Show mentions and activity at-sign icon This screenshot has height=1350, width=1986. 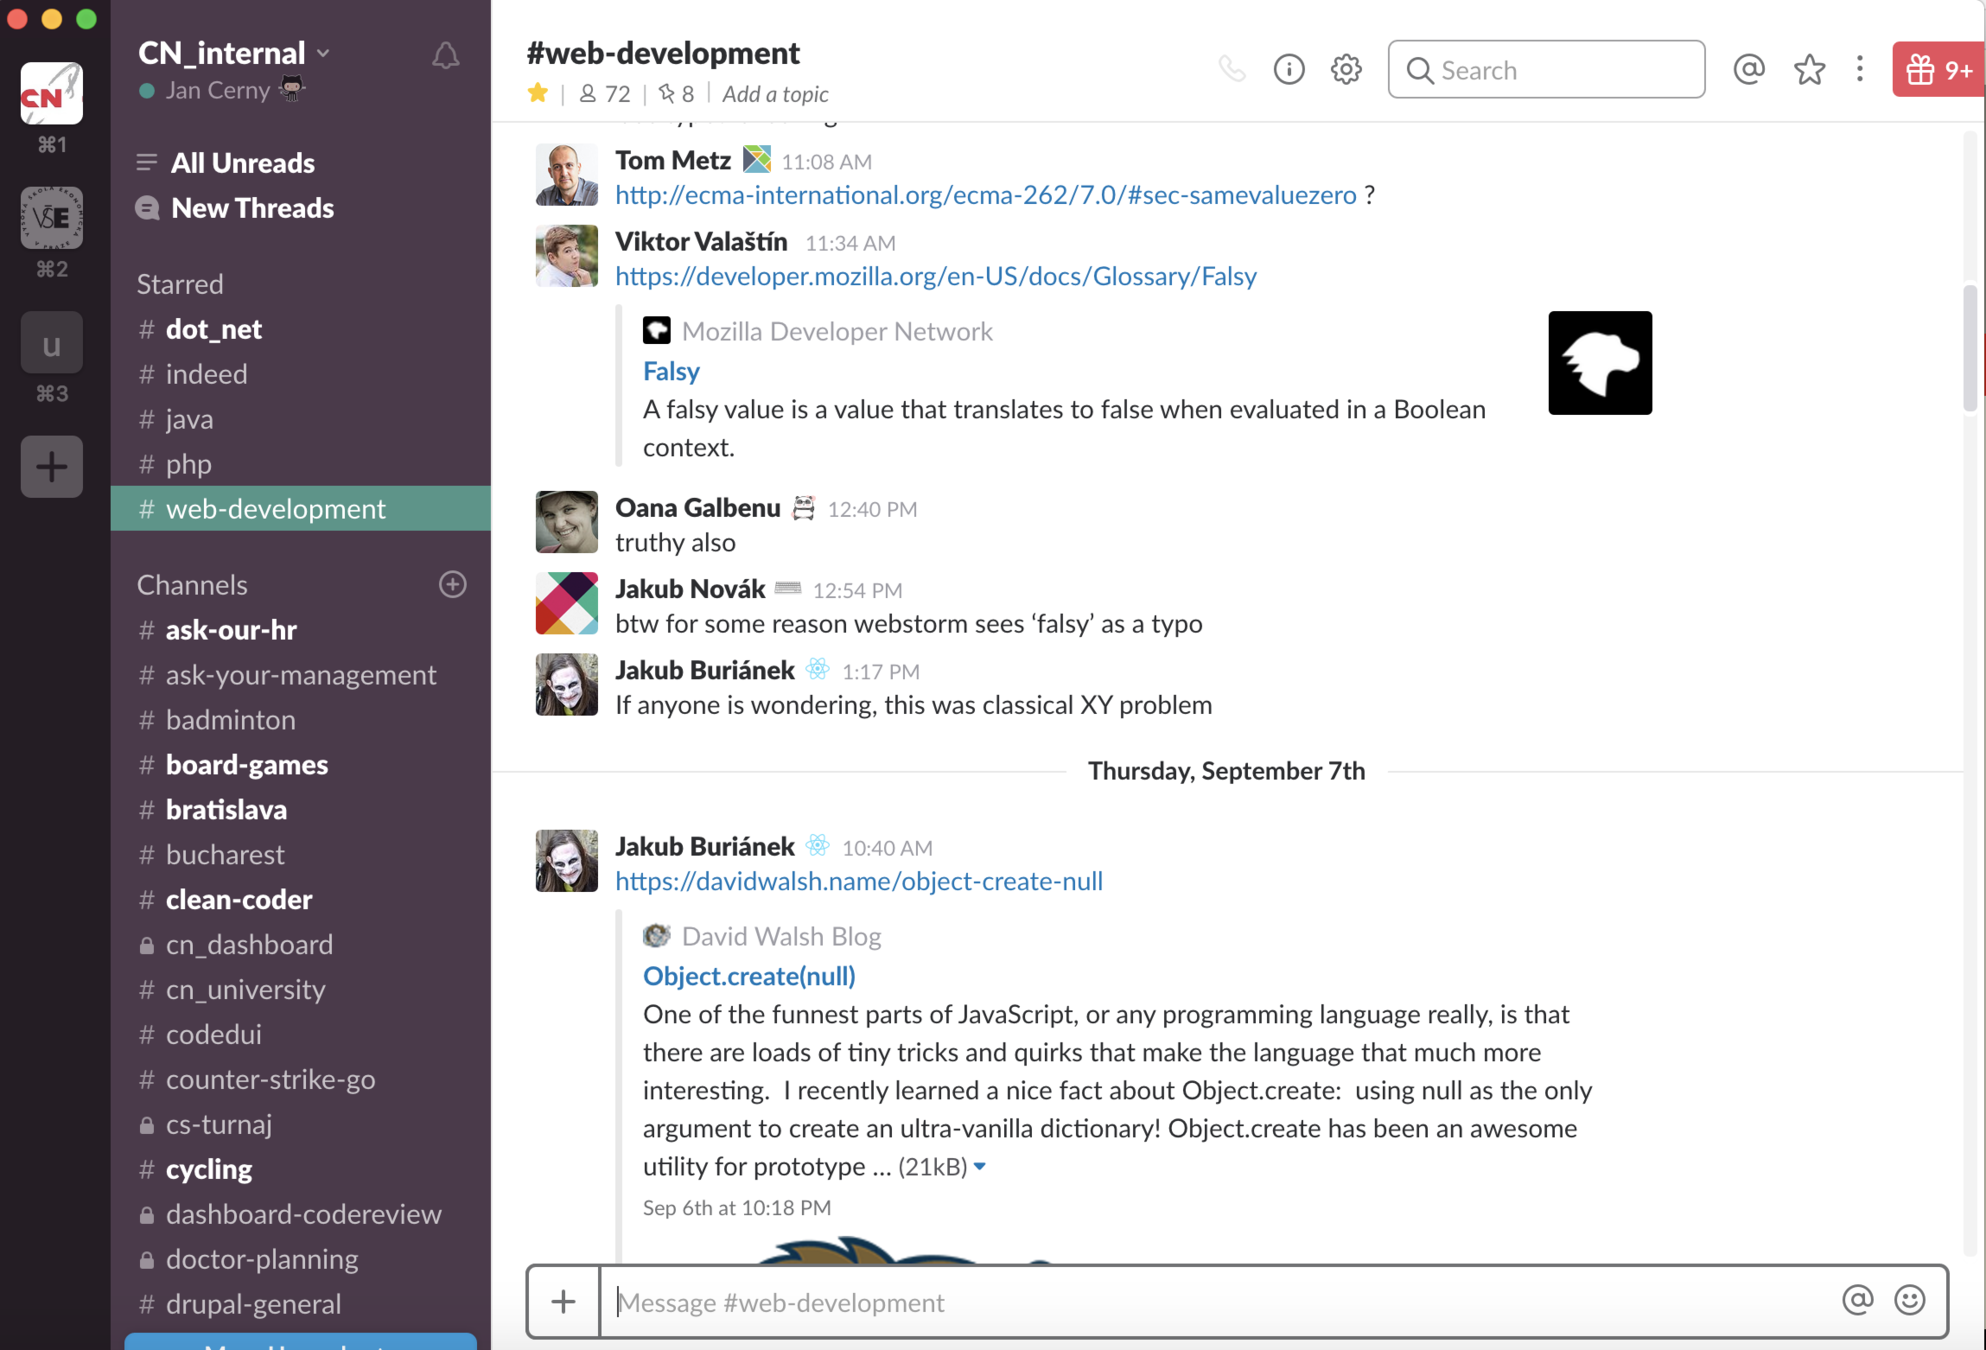(1748, 69)
